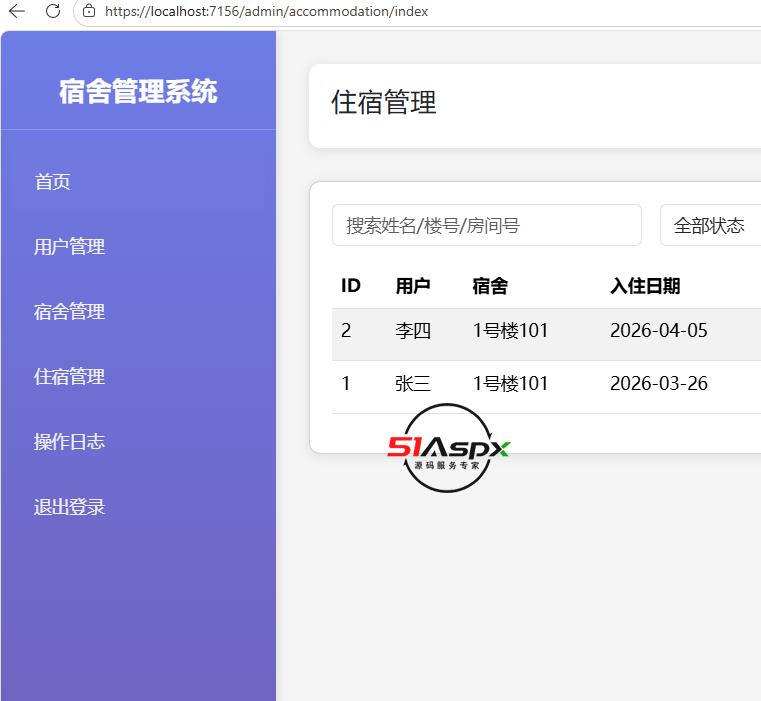Click 1号楼101 in 张三 row
The image size is (761, 701).
(511, 384)
